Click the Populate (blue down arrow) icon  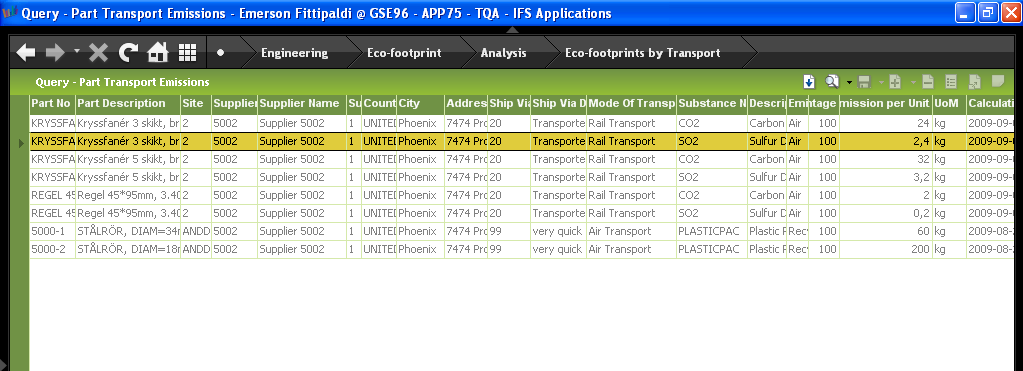[x=809, y=82]
